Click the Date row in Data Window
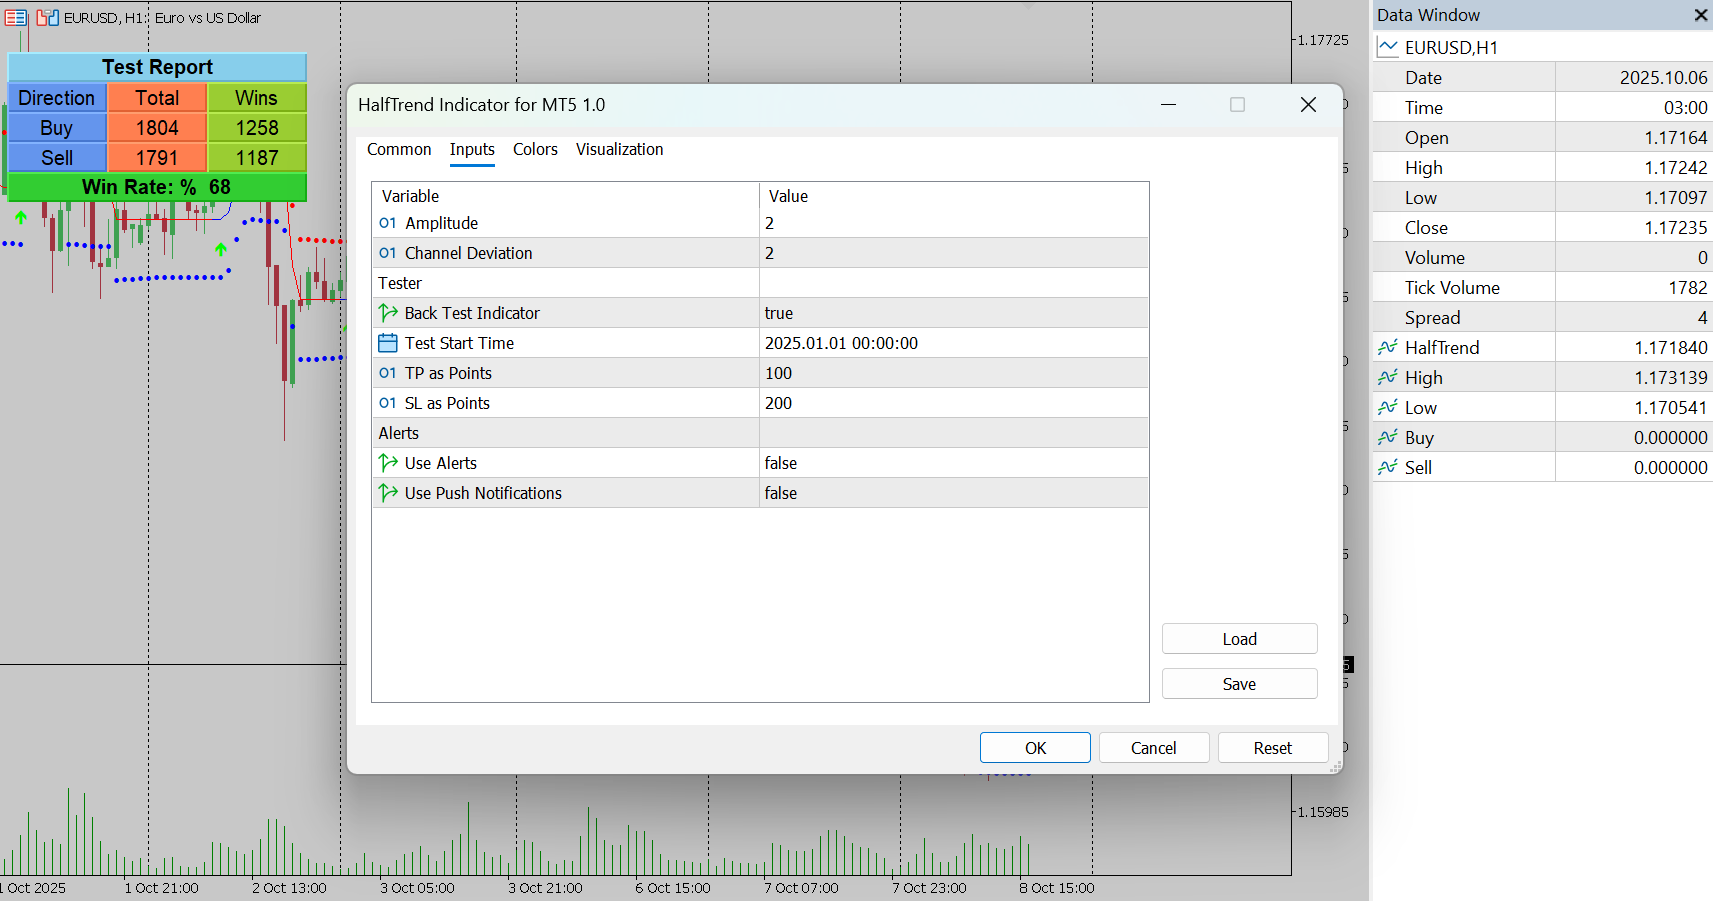Image resolution: width=1713 pixels, height=901 pixels. pyautogui.click(x=1543, y=77)
